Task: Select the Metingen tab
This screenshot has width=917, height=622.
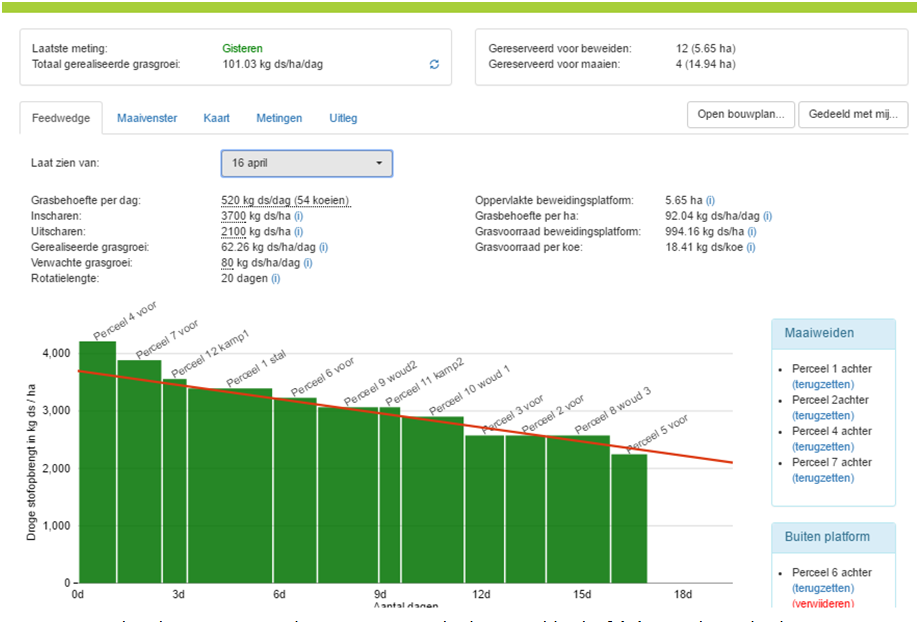Action: pyautogui.click(x=279, y=118)
